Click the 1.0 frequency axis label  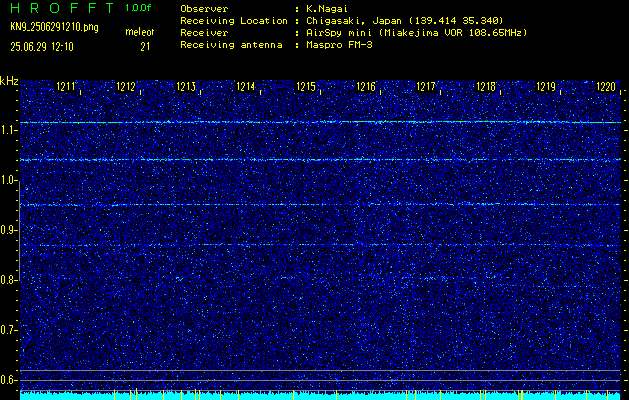9,180
